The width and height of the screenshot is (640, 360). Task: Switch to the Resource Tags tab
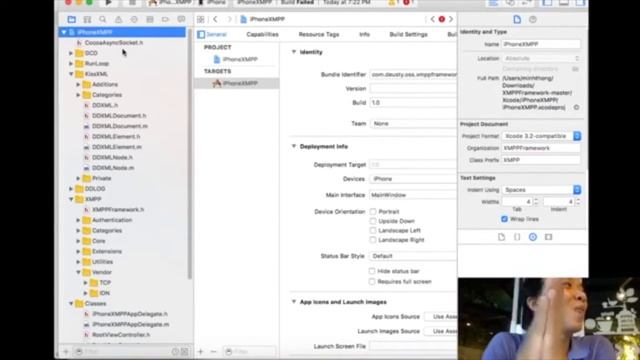click(x=319, y=34)
